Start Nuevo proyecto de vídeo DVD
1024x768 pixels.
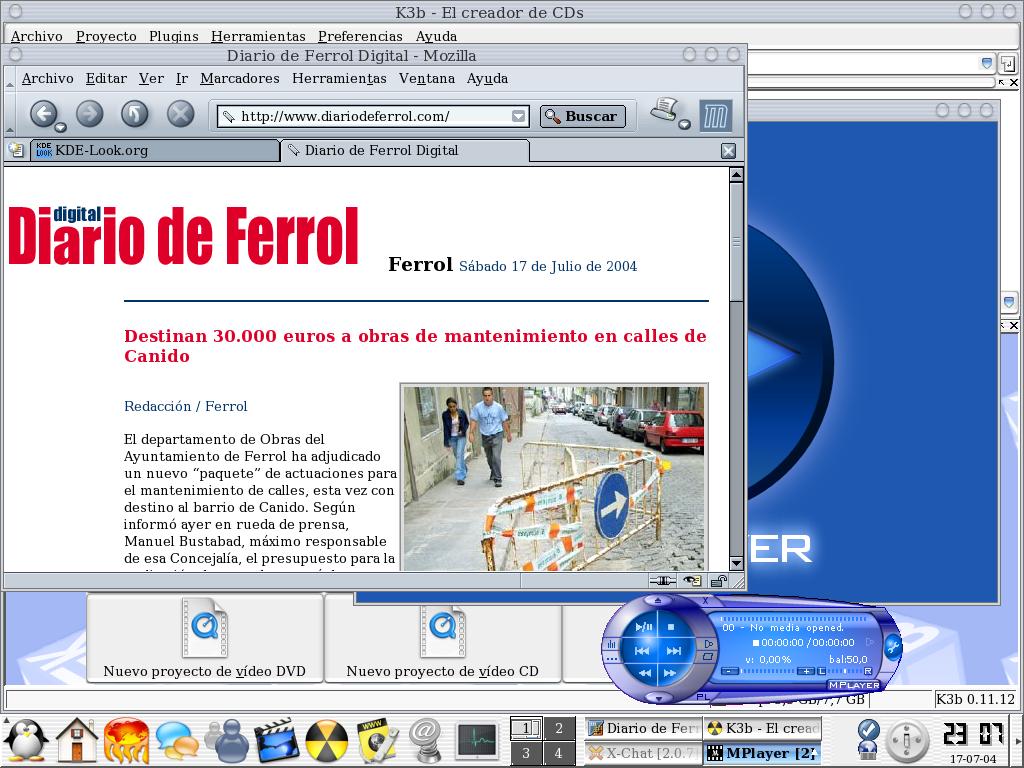click(x=204, y=638)
